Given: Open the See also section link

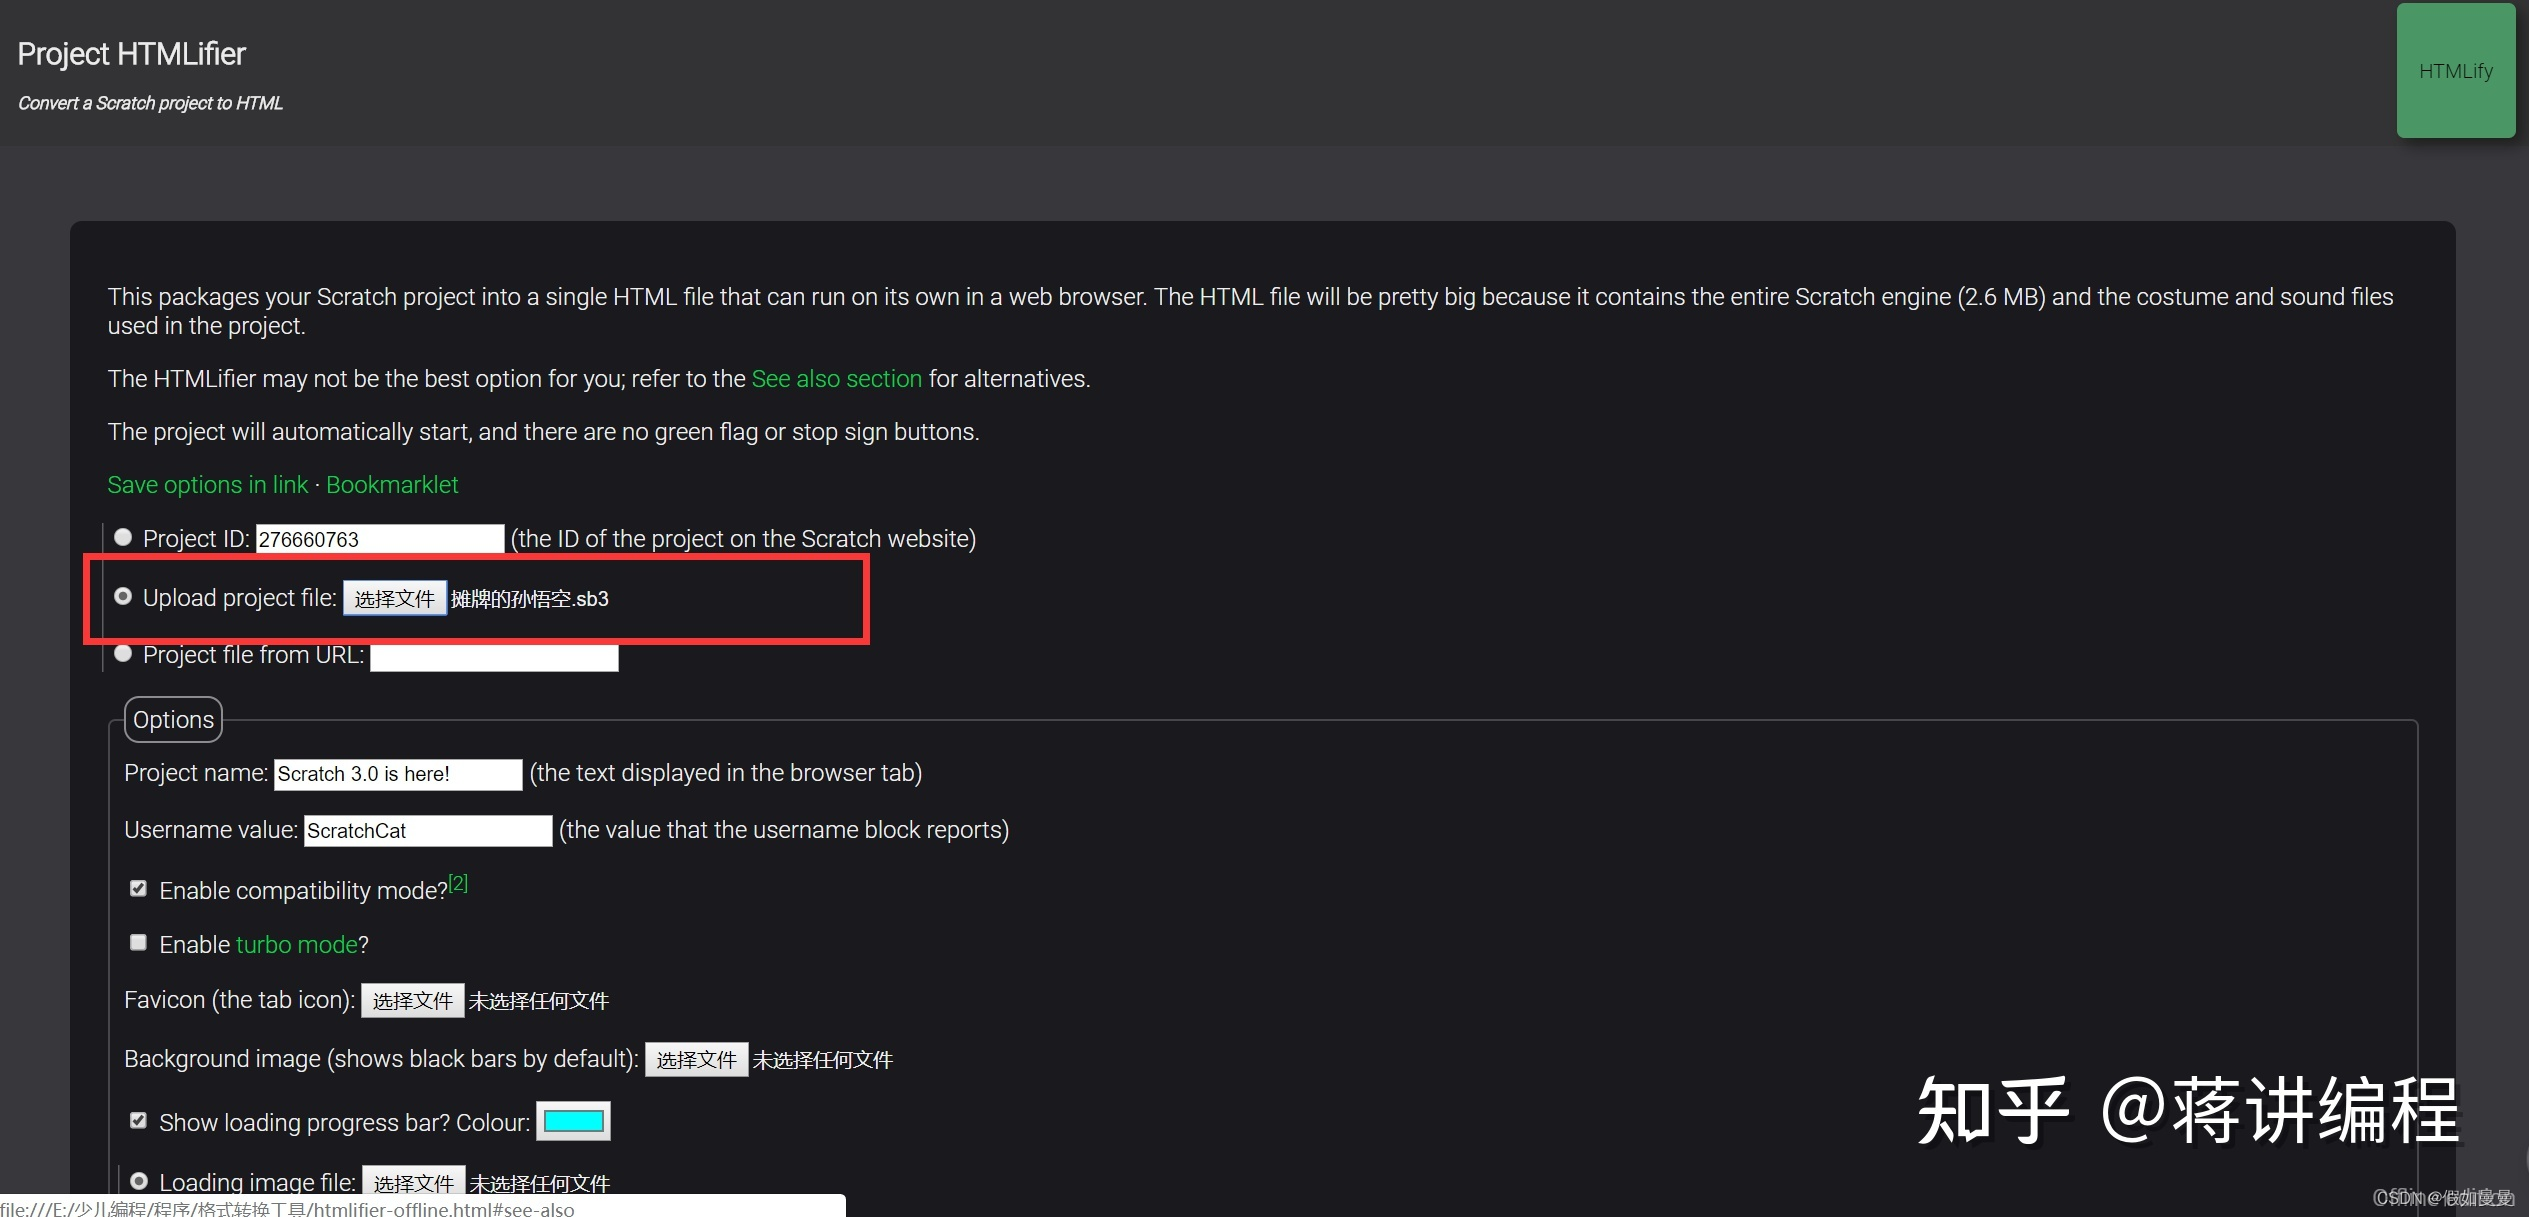Looking at the screenshot, I should pos(836,379).
